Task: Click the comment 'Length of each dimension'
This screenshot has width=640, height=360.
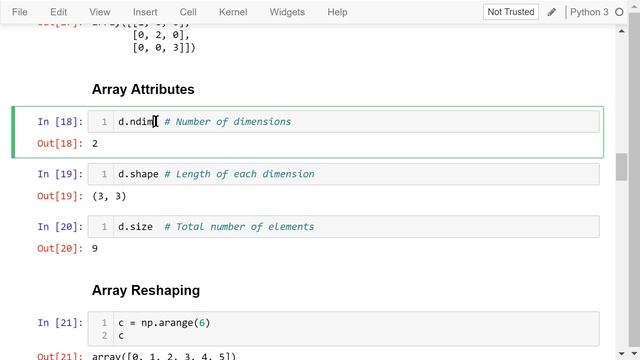Action: 239,174
